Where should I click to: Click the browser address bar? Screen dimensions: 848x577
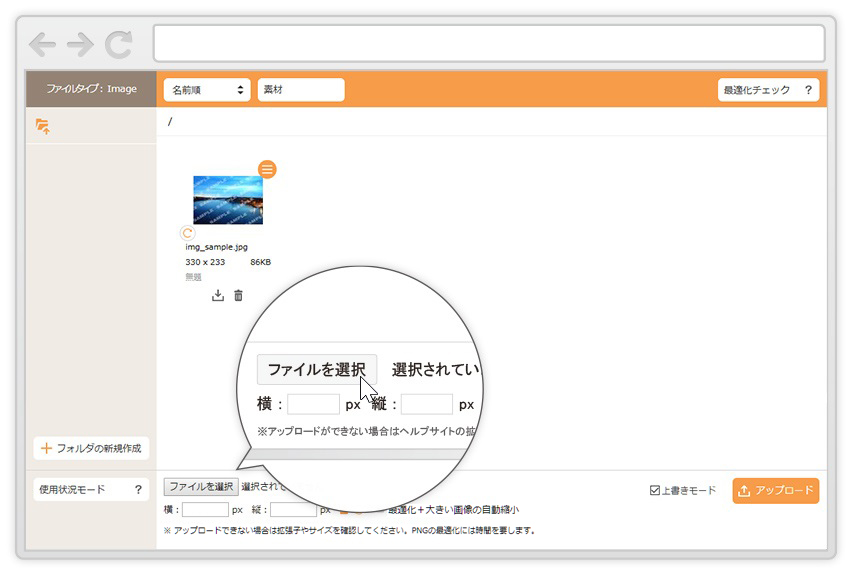(488, 44)
